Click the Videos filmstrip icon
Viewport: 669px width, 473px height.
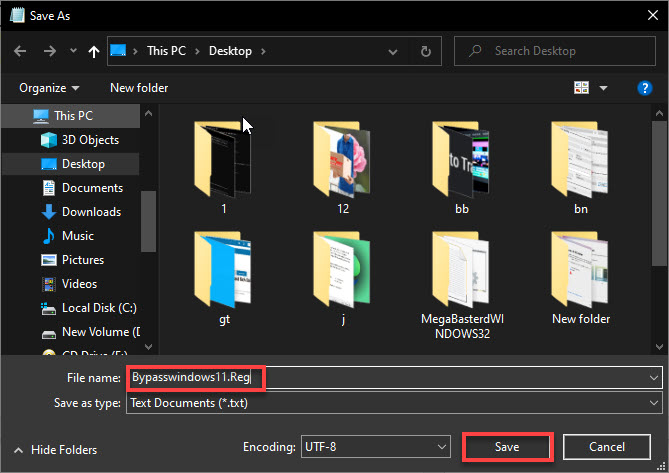tap(49, 284)
